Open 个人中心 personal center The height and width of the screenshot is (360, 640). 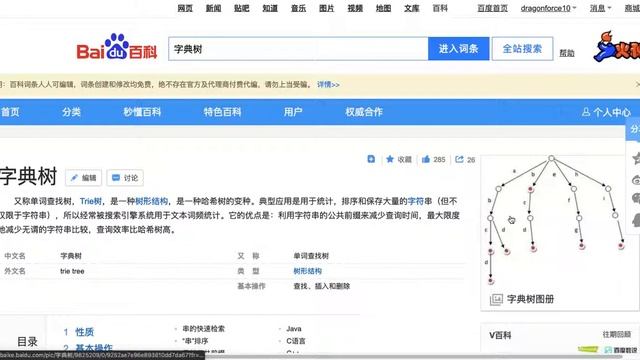[607, 112]
